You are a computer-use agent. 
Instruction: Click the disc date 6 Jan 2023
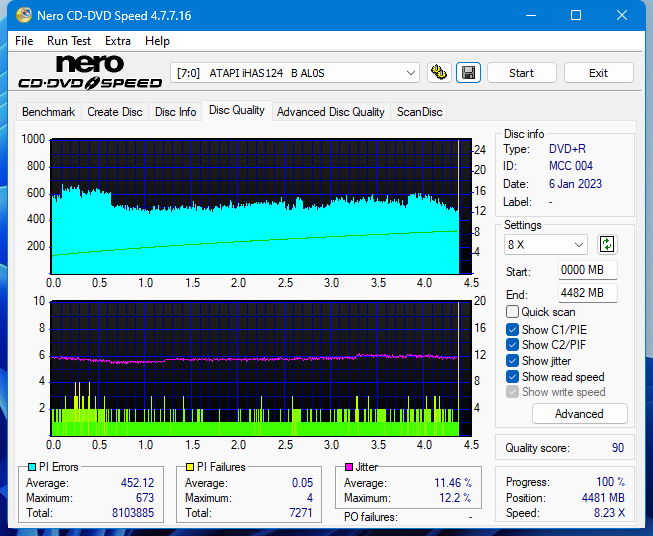point(575,184)
